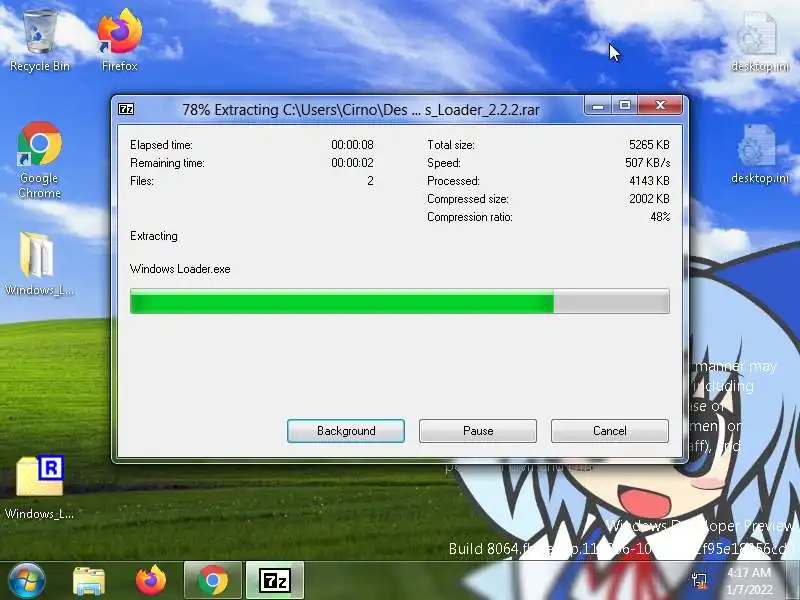800x600 pixels.
Task: Click the compressed size value 2002 KB
Action: (649, 199)
